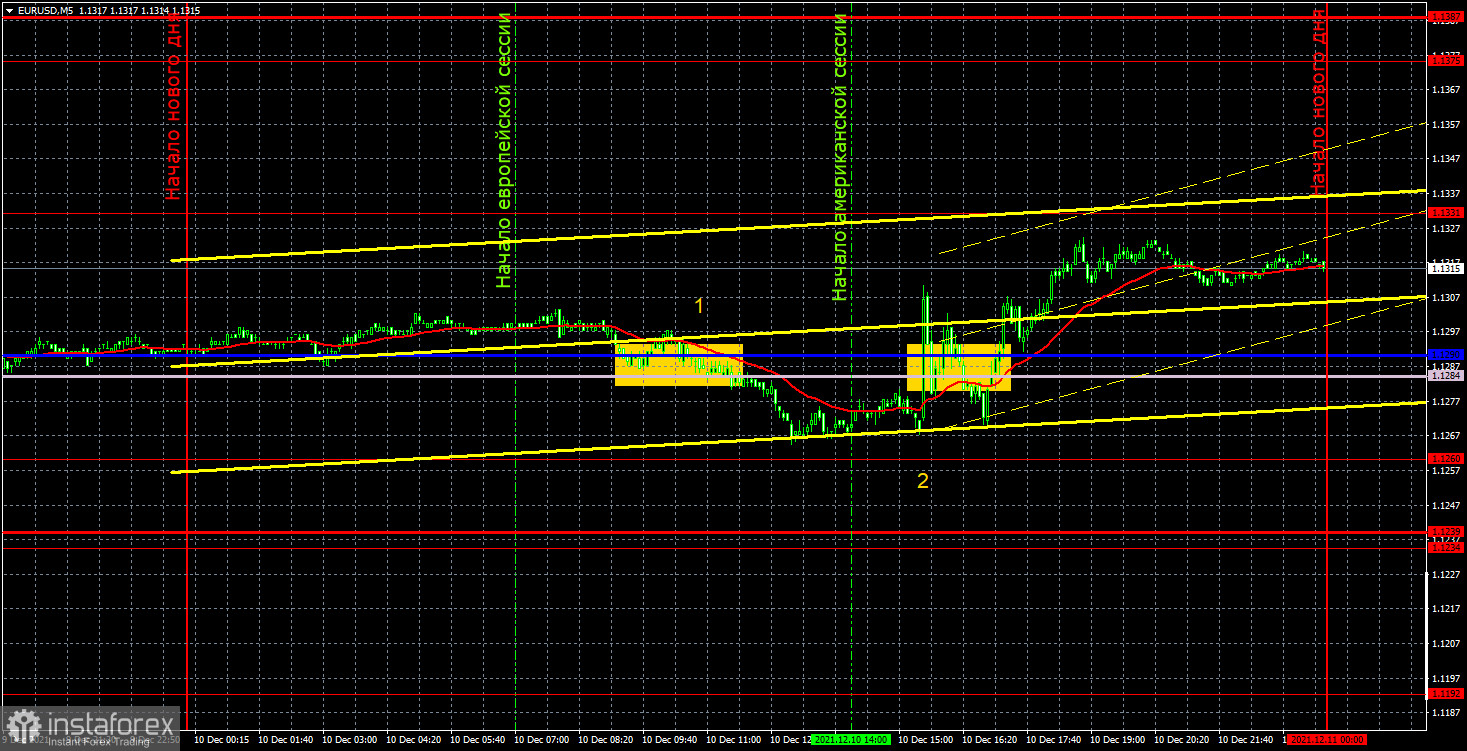Click the current price label 1.1315
1467x751 pixels.
[x=1447, y=268]
